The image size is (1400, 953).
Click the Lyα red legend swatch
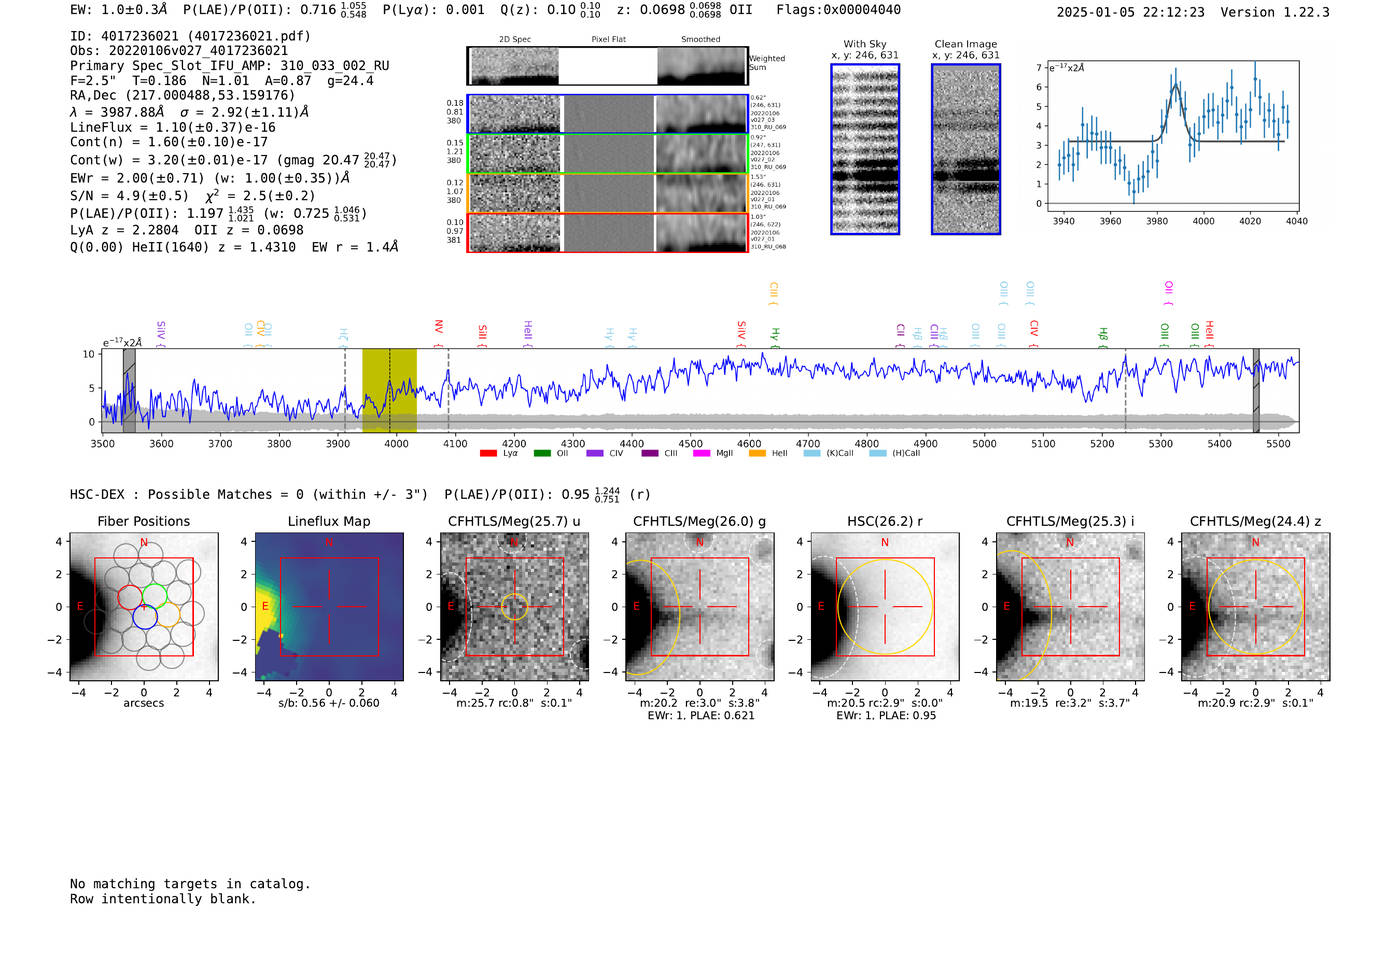click(x=488, y=454)
